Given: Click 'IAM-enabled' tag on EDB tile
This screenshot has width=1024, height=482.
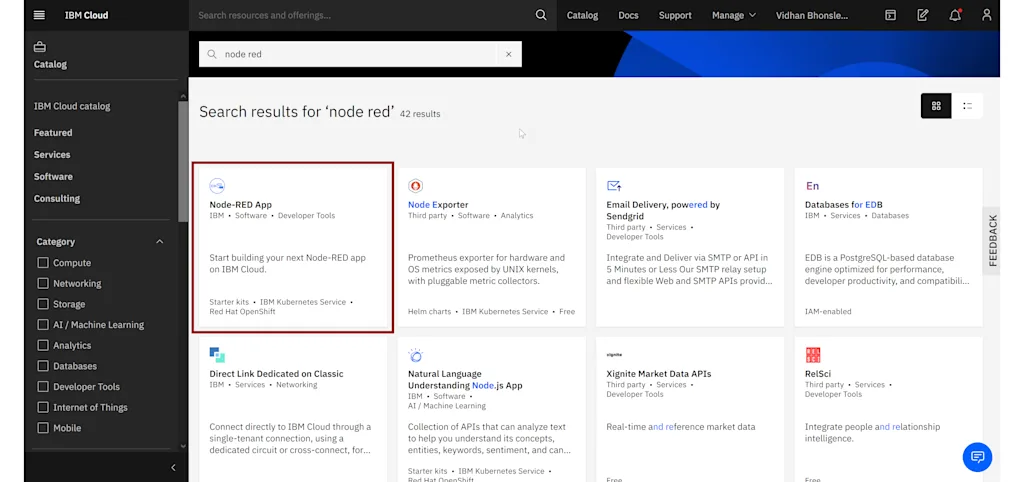Looking at the screenshot, I should tap(827, 312).
